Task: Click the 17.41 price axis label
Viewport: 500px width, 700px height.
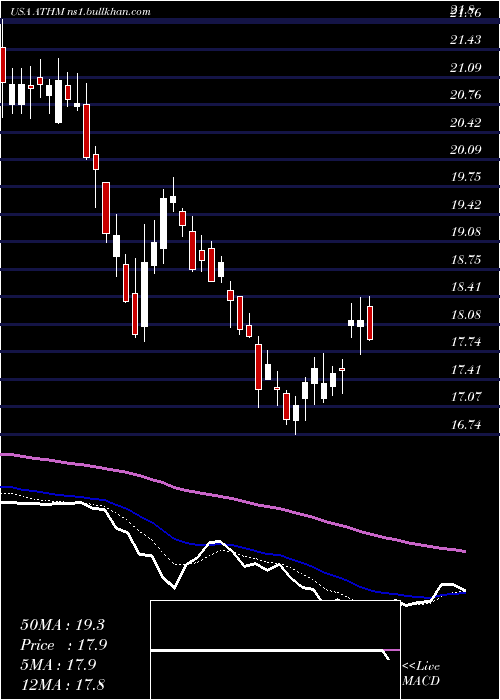Action: (466, 370)
